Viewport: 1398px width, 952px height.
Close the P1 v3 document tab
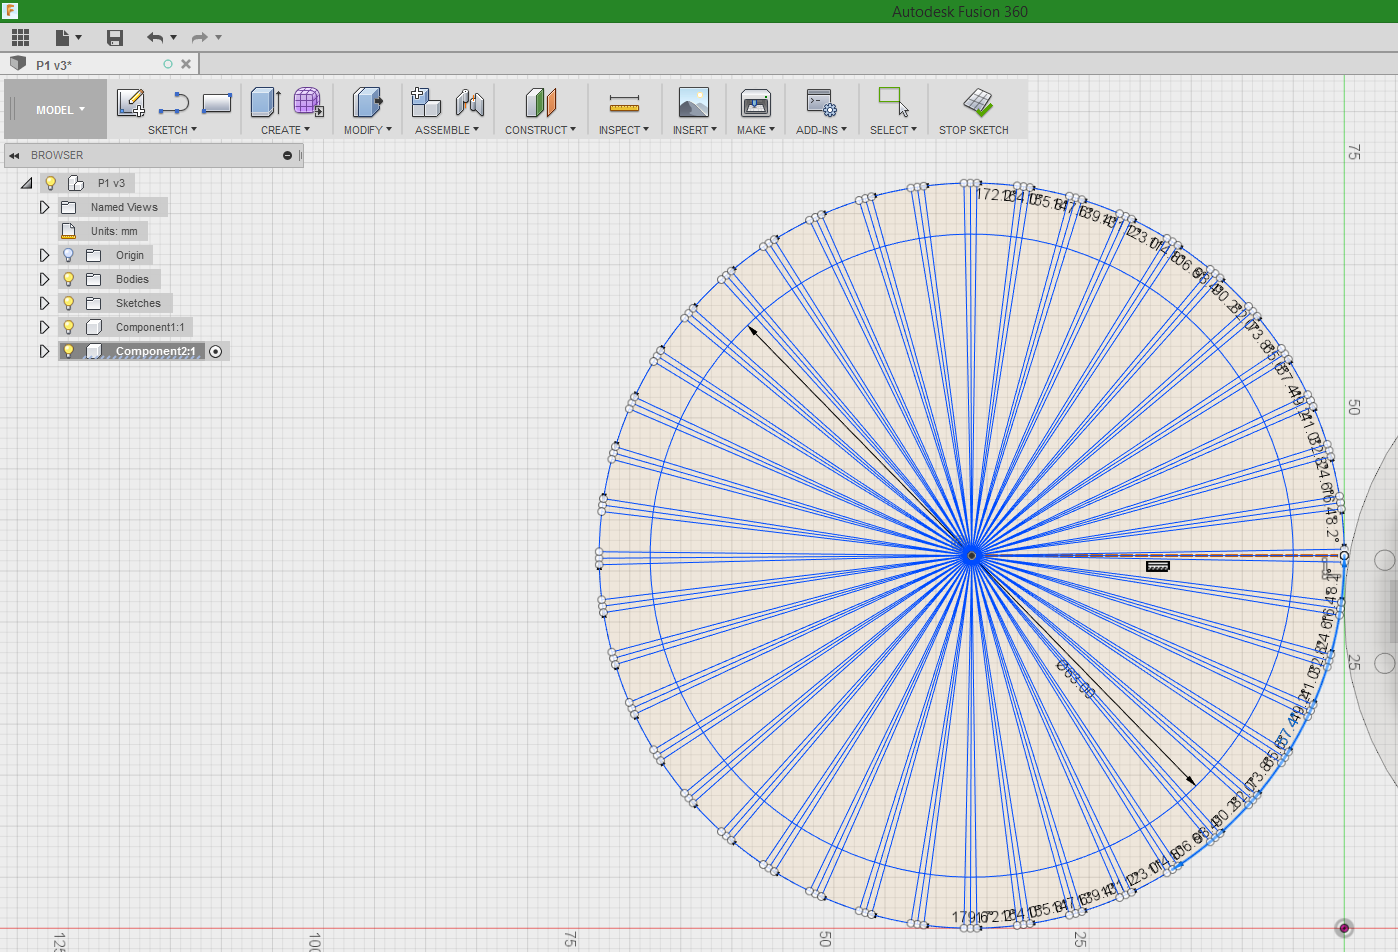click(x=186, y=64)
